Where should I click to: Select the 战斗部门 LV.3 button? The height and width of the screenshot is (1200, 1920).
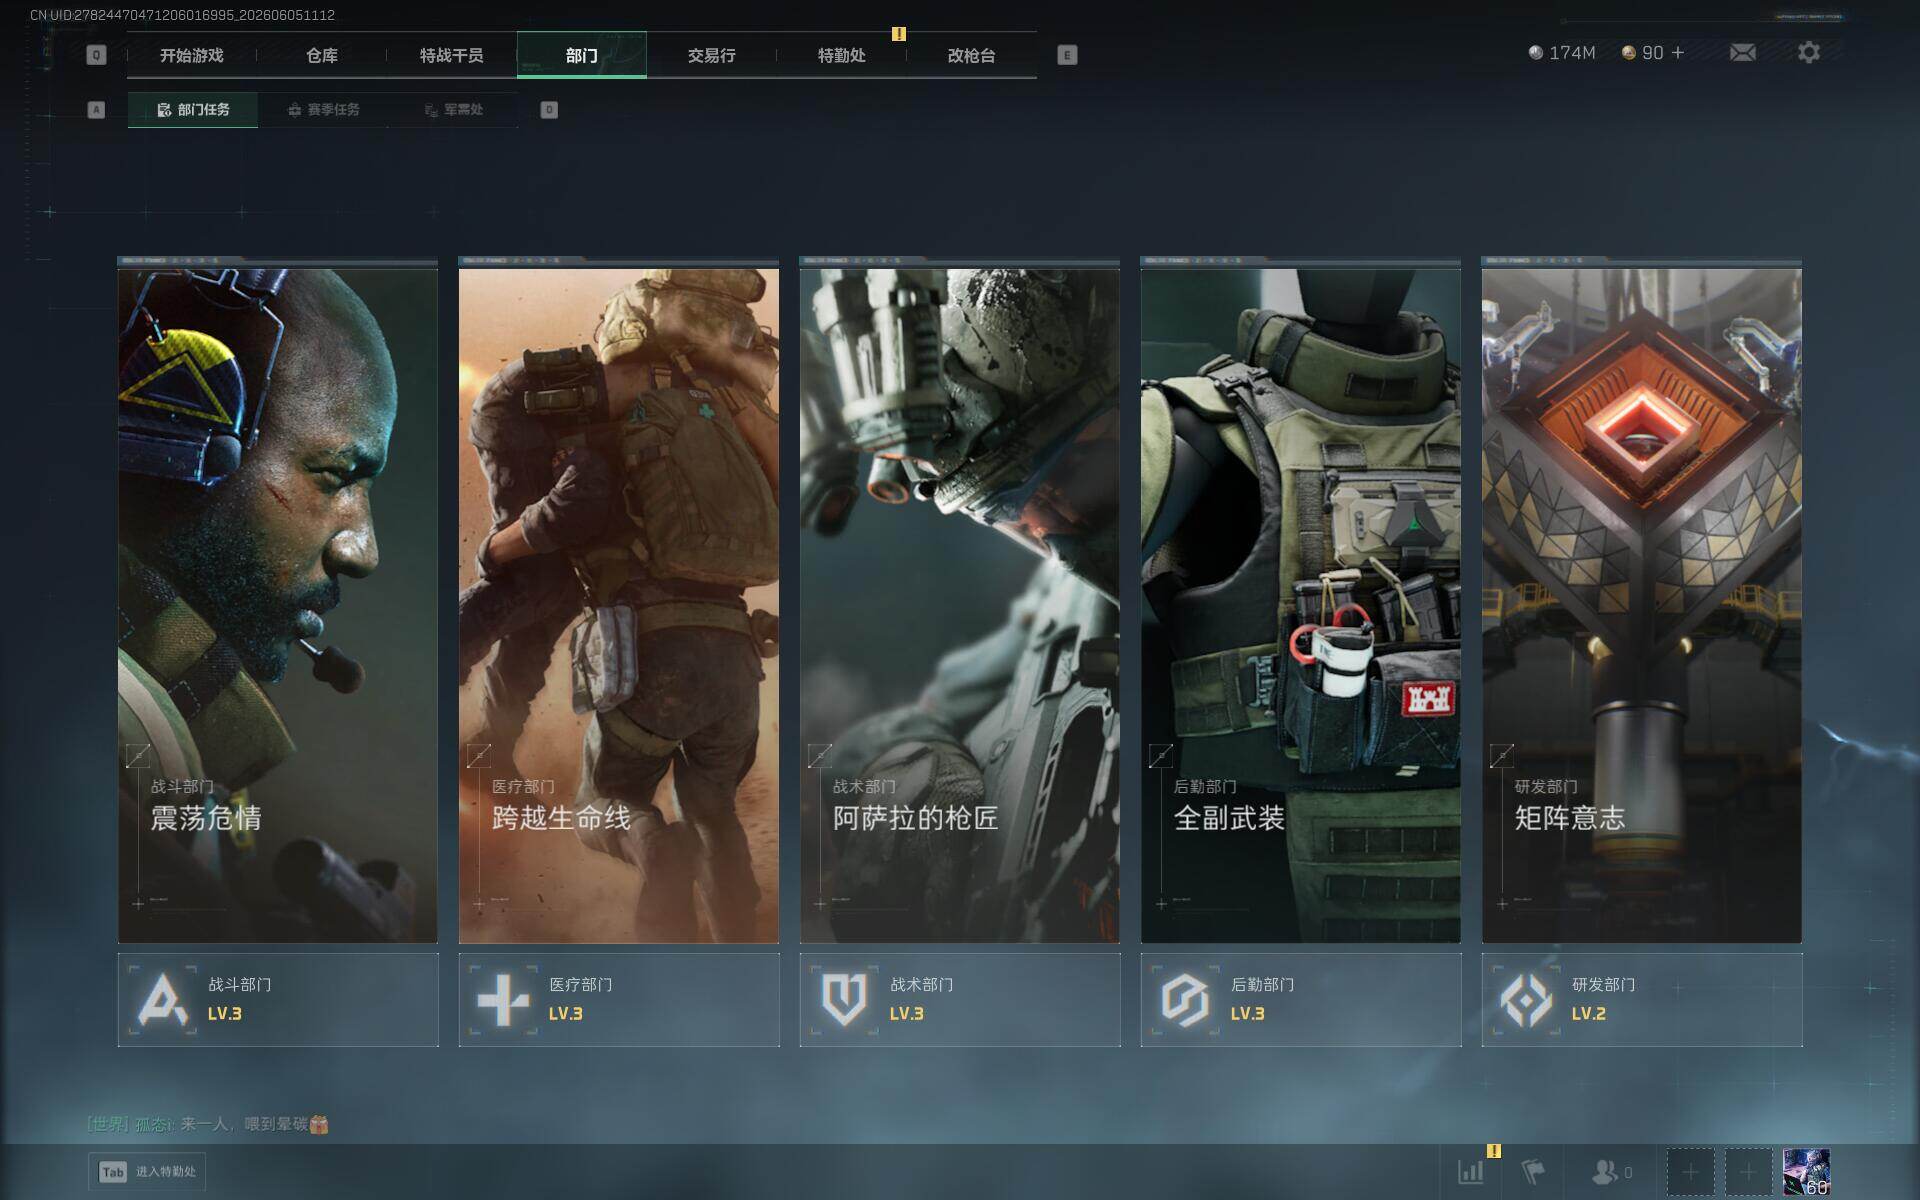(278, 999)
